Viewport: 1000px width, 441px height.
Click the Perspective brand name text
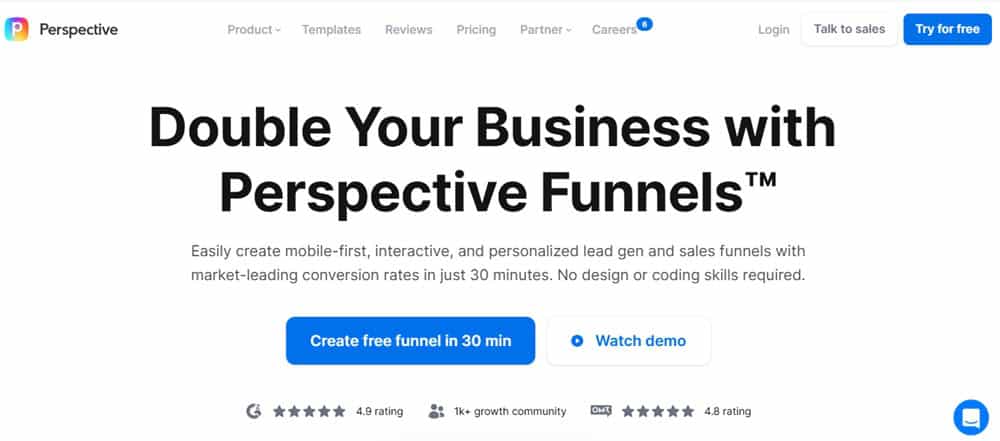click(x=78, y=29)
